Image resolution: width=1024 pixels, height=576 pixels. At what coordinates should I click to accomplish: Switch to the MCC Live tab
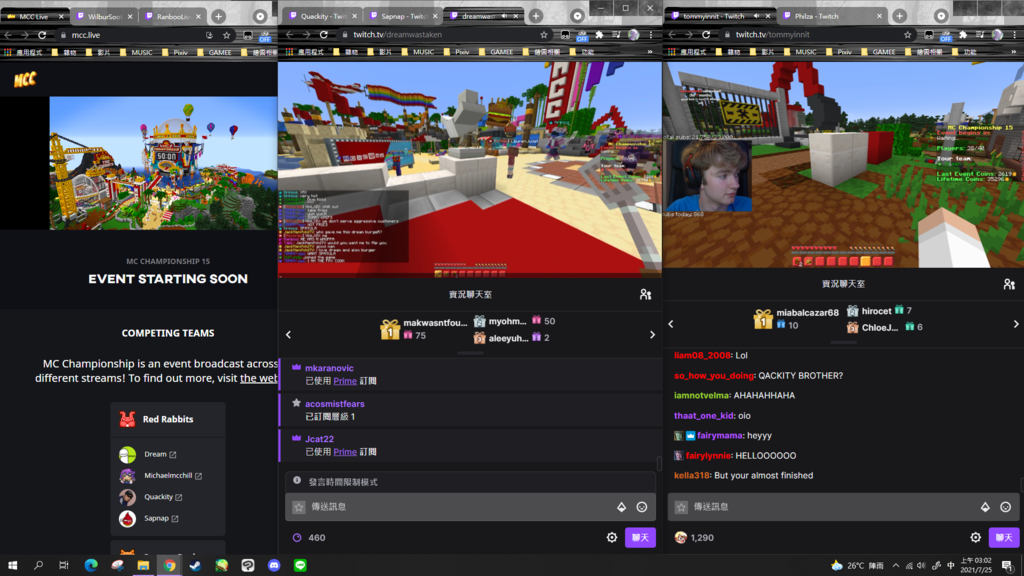click(34, 16)
